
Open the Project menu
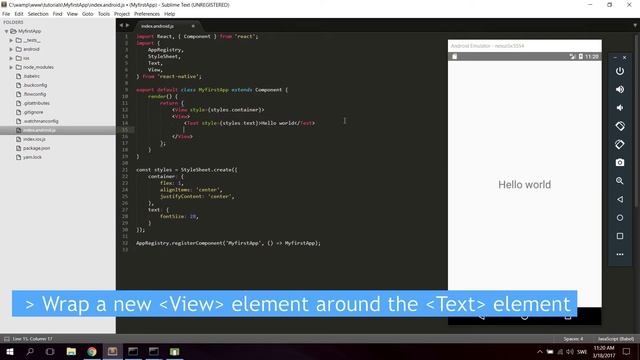pyautogui.click(x=122, y=14)
